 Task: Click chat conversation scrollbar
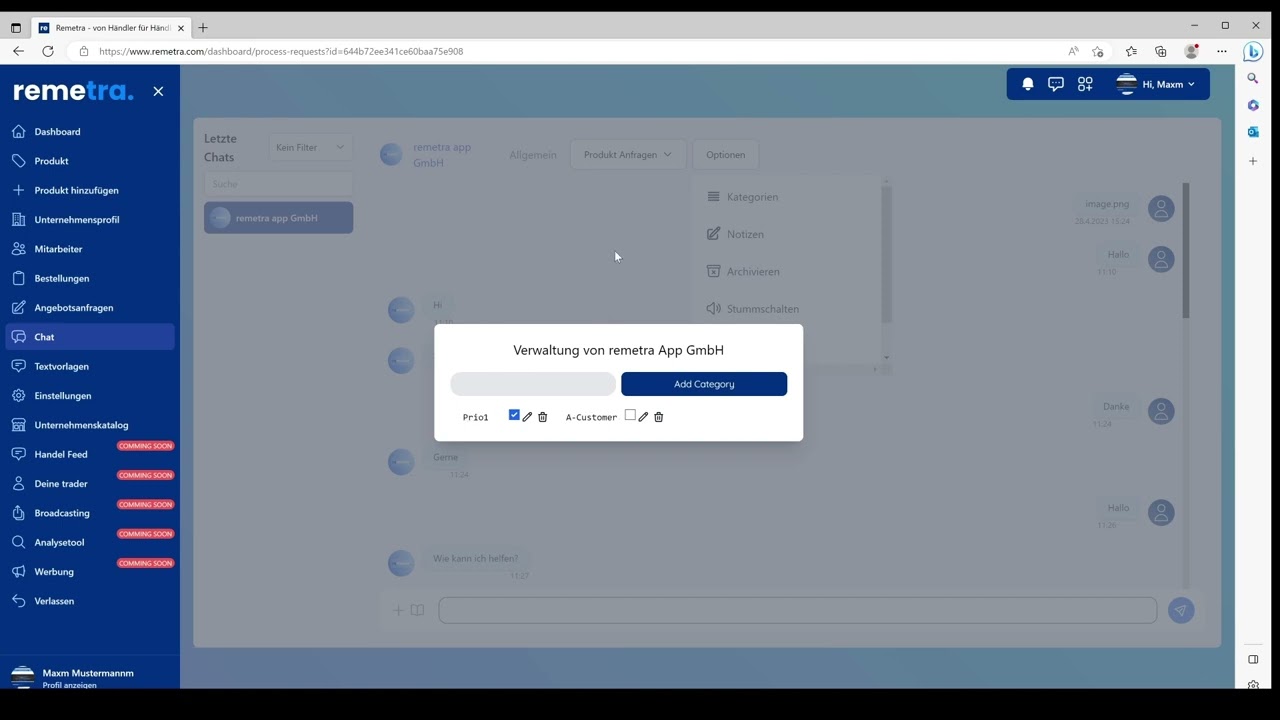pos(1187,250)
